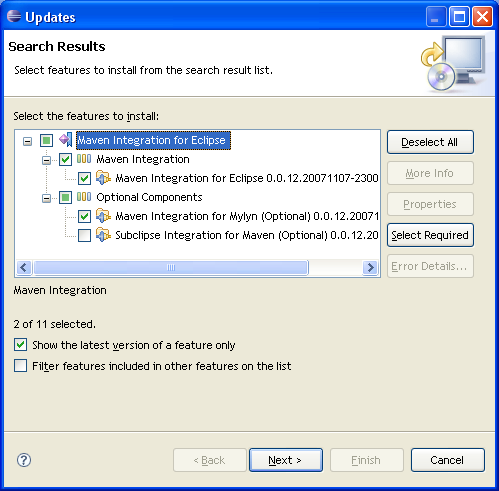Viewport: 499px width, 491px height.
Task: Click the feature icon for Maven Integration for Mylyn
Action: tap(103, 216)
